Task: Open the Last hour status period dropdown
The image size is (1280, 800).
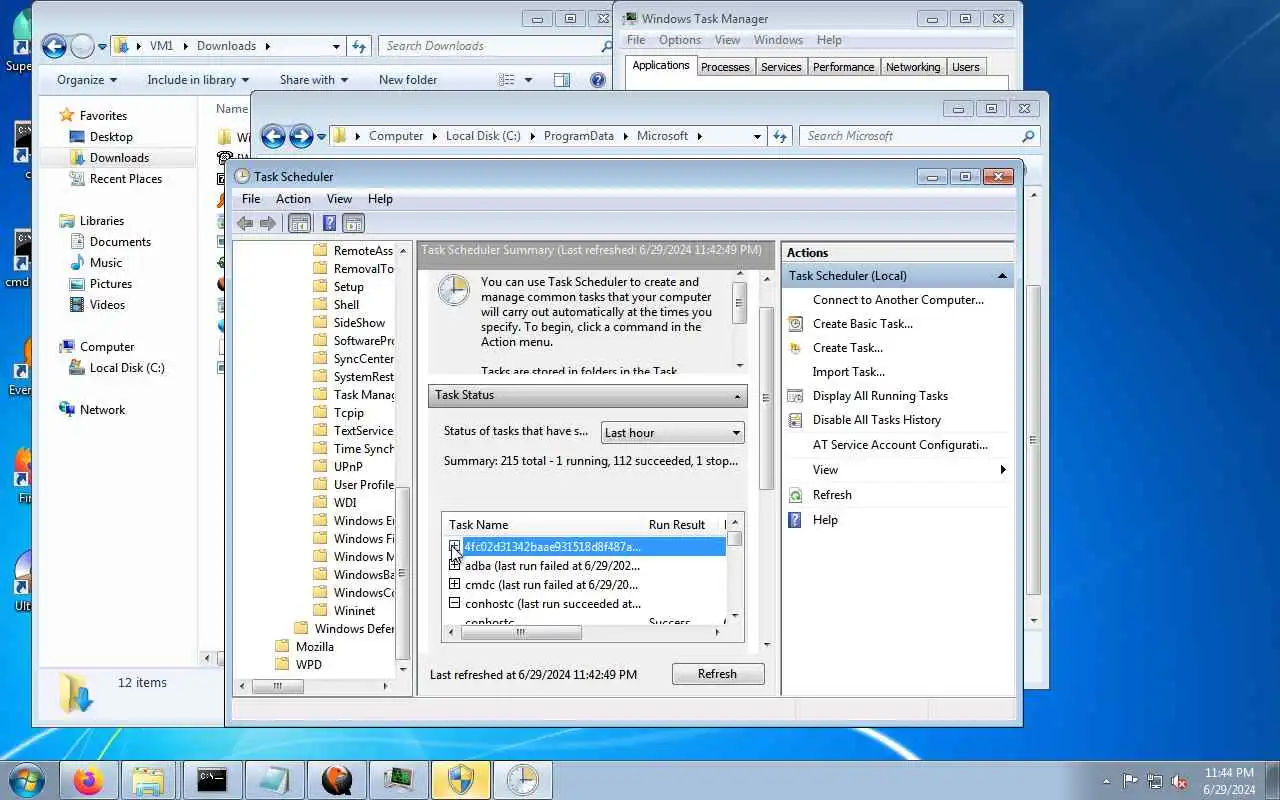Action: point(673,433)
